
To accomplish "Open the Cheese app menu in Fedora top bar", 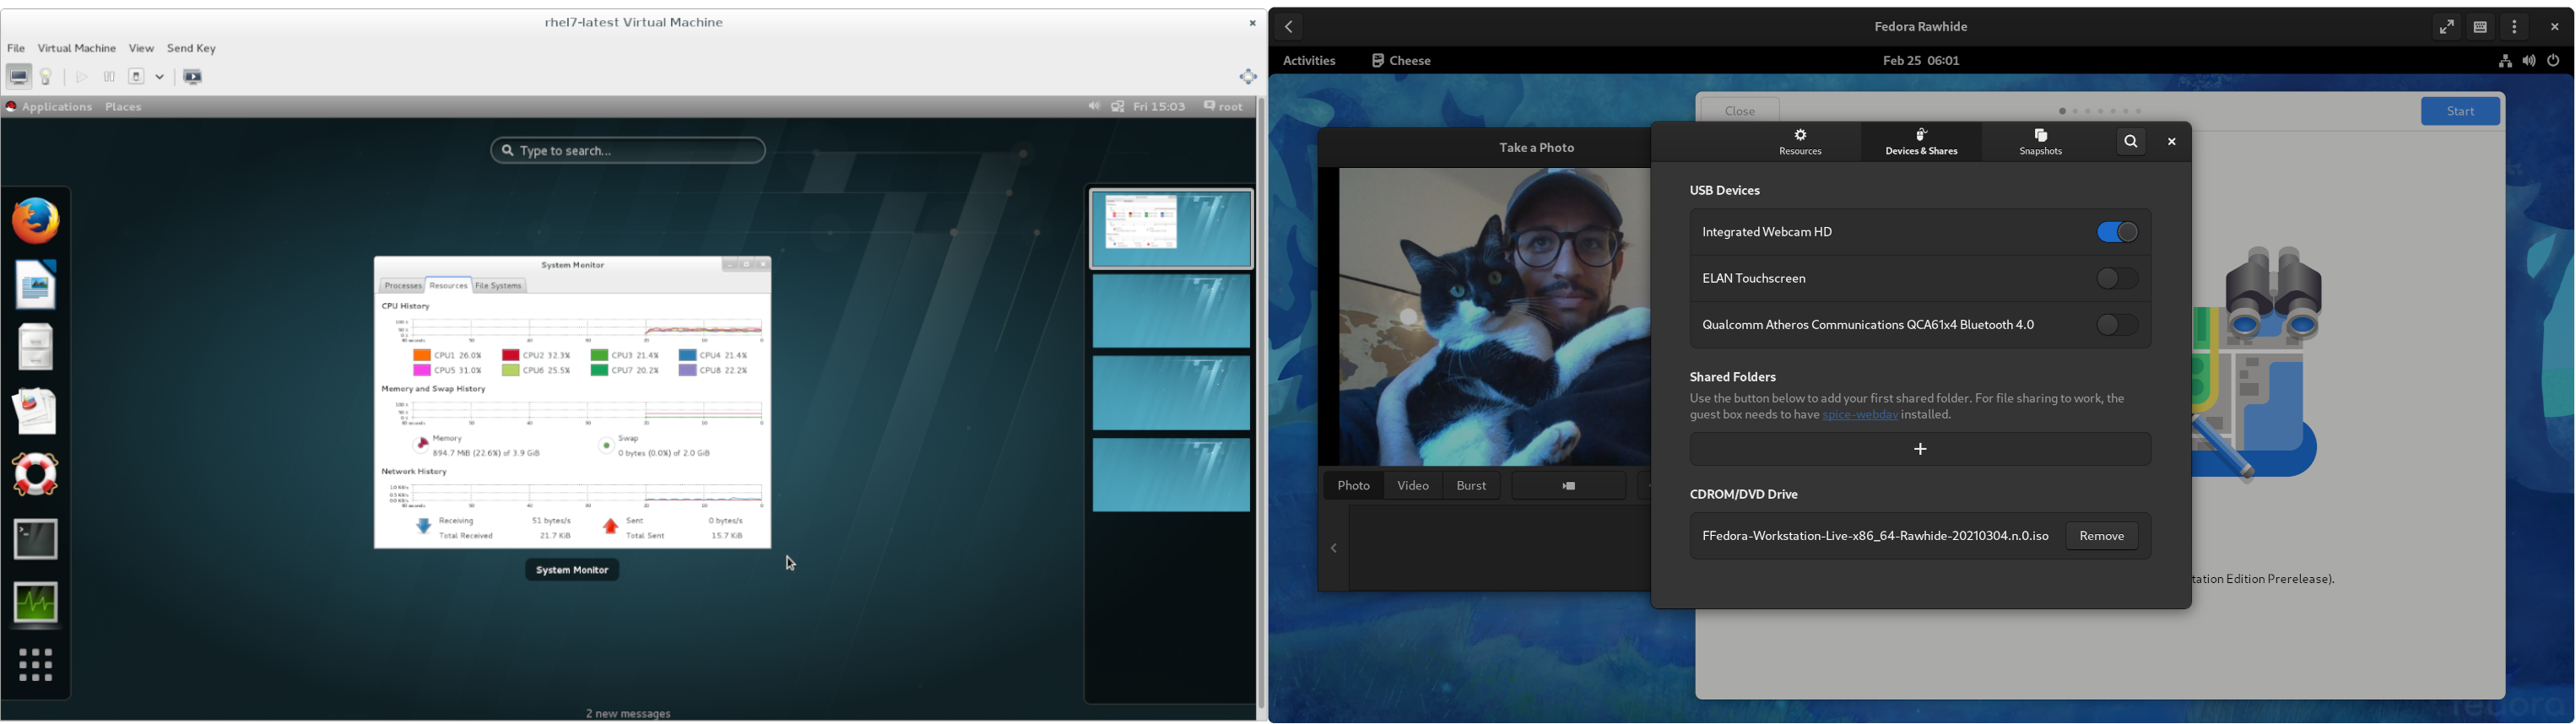I will 1401,61.
